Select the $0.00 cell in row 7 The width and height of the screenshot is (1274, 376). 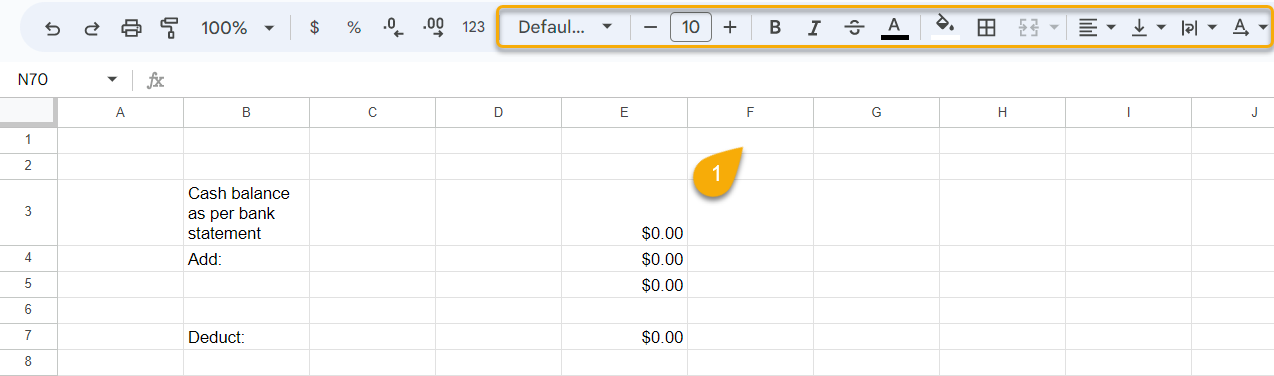[625, 337]
